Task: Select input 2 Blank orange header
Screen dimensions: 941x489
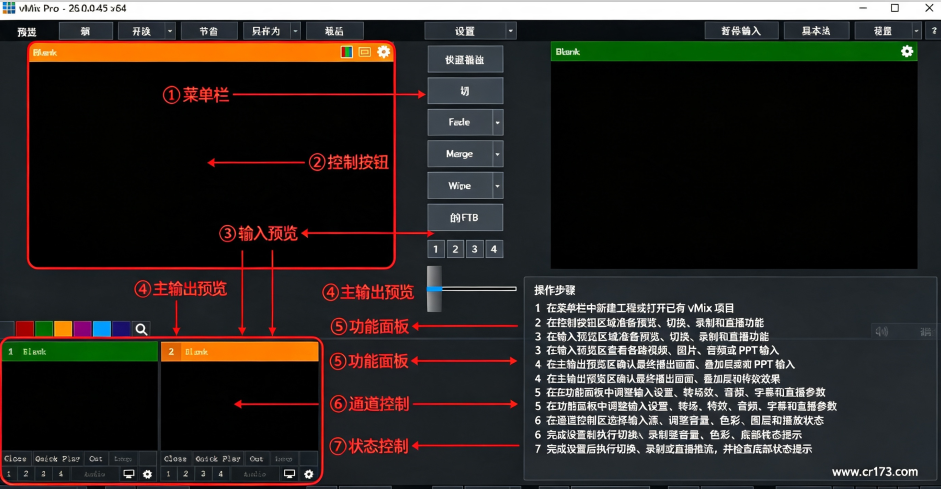Action: point(240,352)
